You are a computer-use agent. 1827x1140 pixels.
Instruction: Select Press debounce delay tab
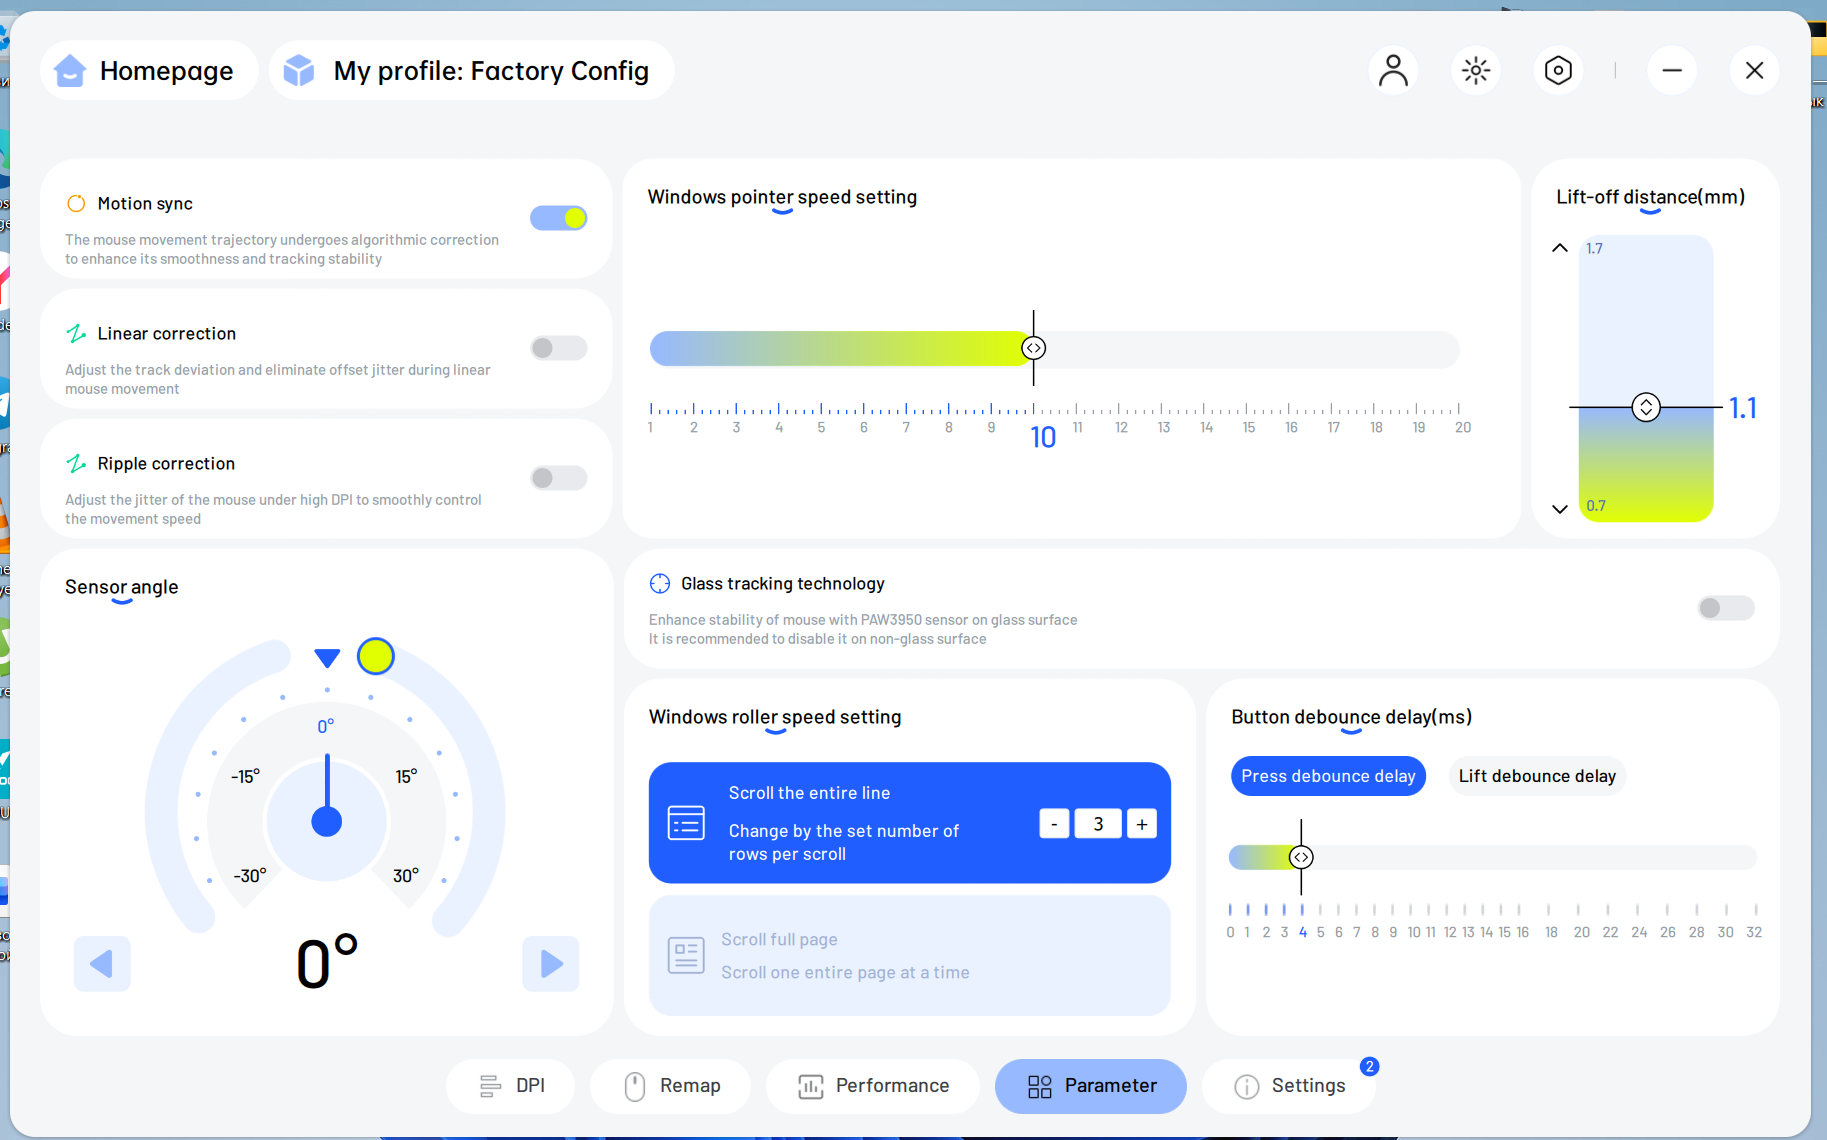point(1328,776)
